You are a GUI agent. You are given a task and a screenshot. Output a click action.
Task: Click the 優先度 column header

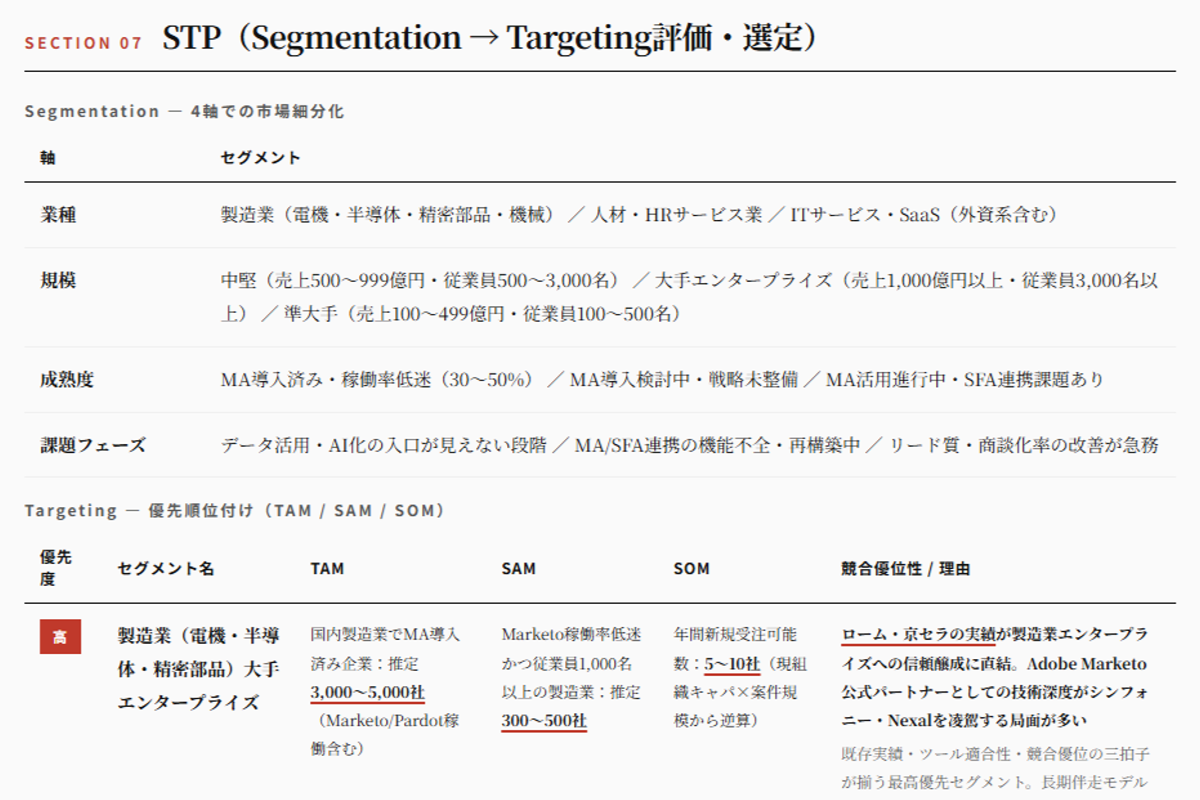[56, 568]
